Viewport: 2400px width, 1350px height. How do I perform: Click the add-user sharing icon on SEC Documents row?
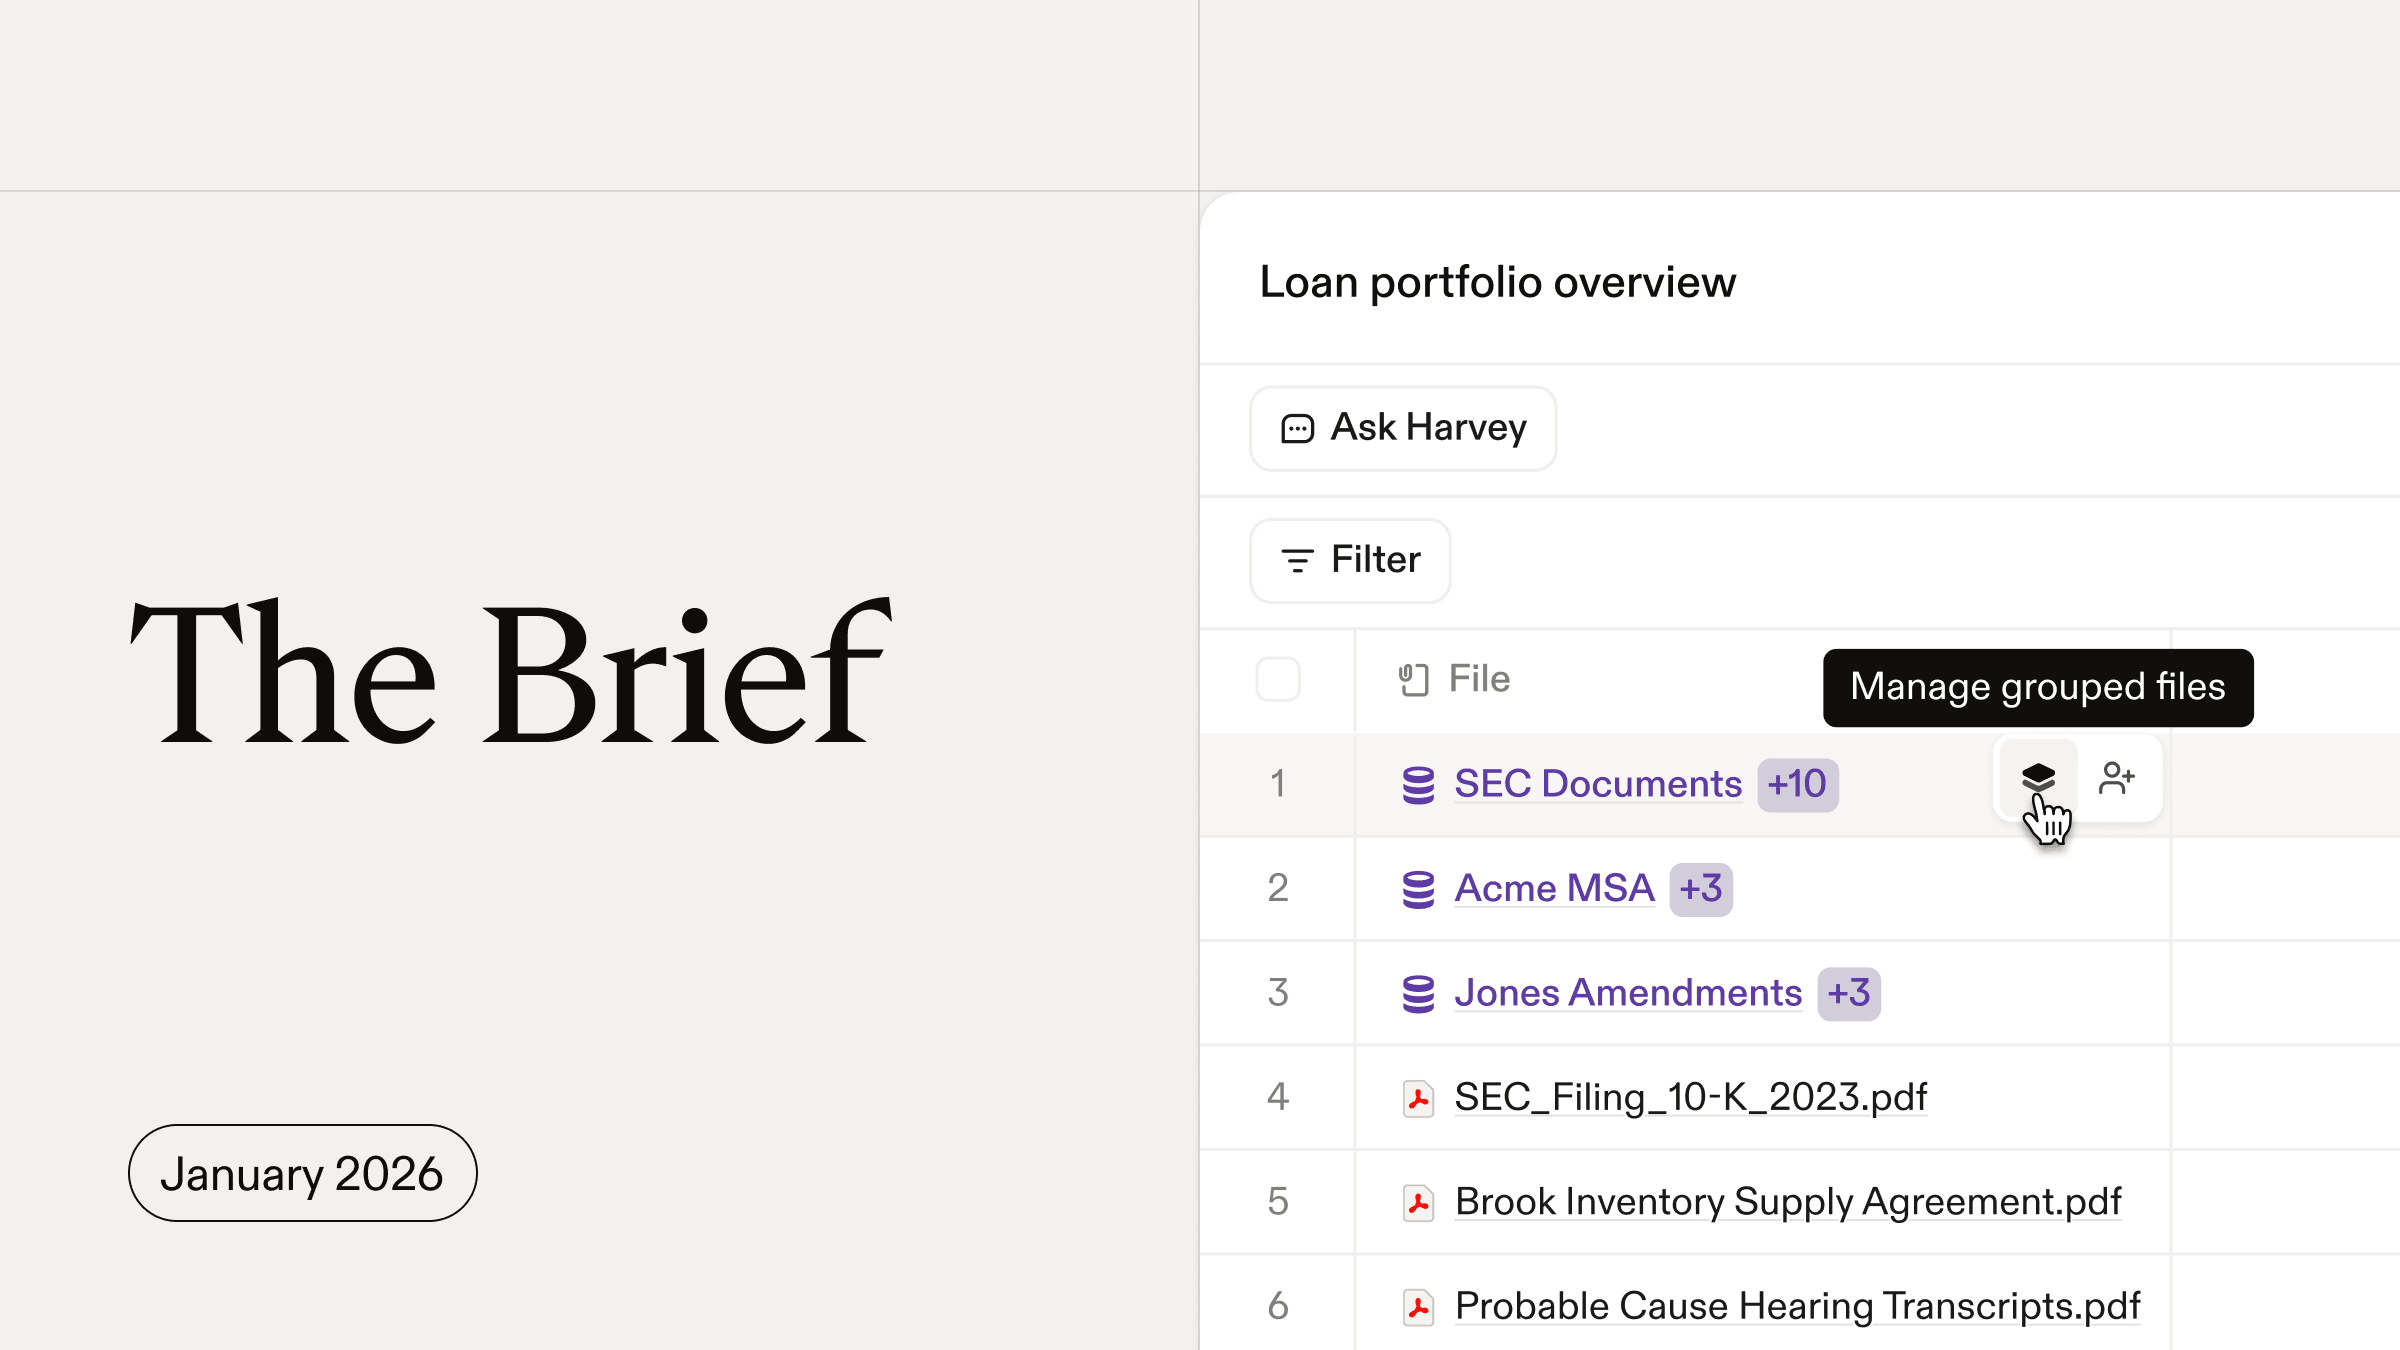pyautogui.click(x=2118, y=779)
